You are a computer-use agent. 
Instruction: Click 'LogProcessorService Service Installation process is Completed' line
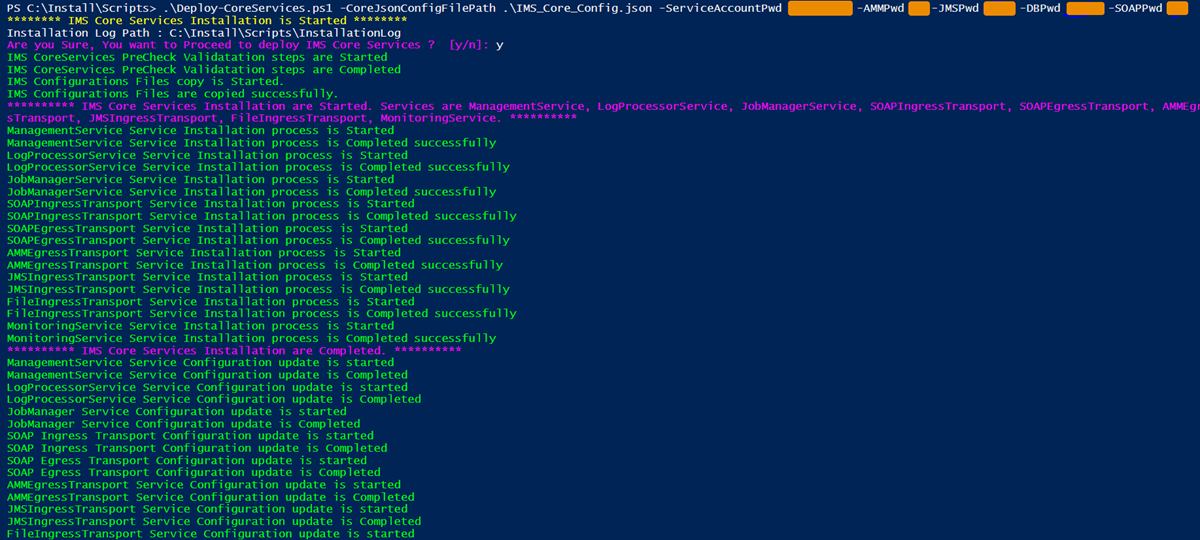tap(251, 167)
